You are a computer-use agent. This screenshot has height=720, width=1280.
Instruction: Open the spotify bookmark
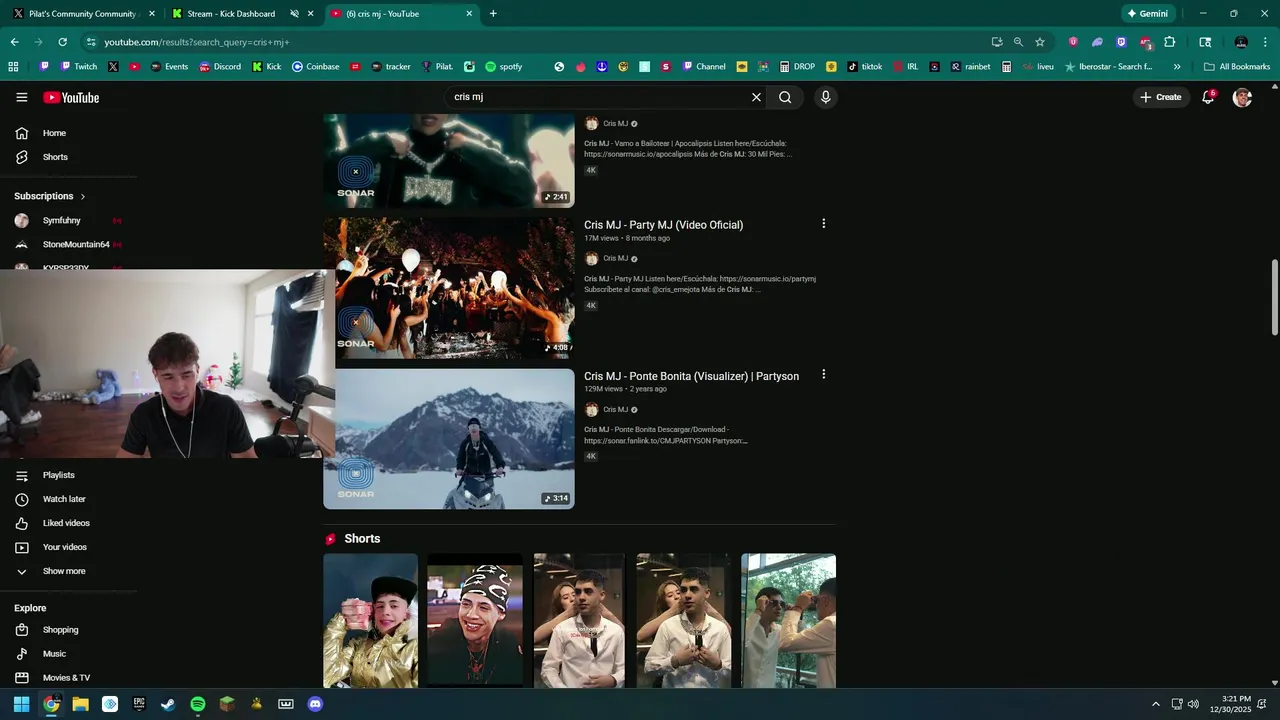click(504, 67)
